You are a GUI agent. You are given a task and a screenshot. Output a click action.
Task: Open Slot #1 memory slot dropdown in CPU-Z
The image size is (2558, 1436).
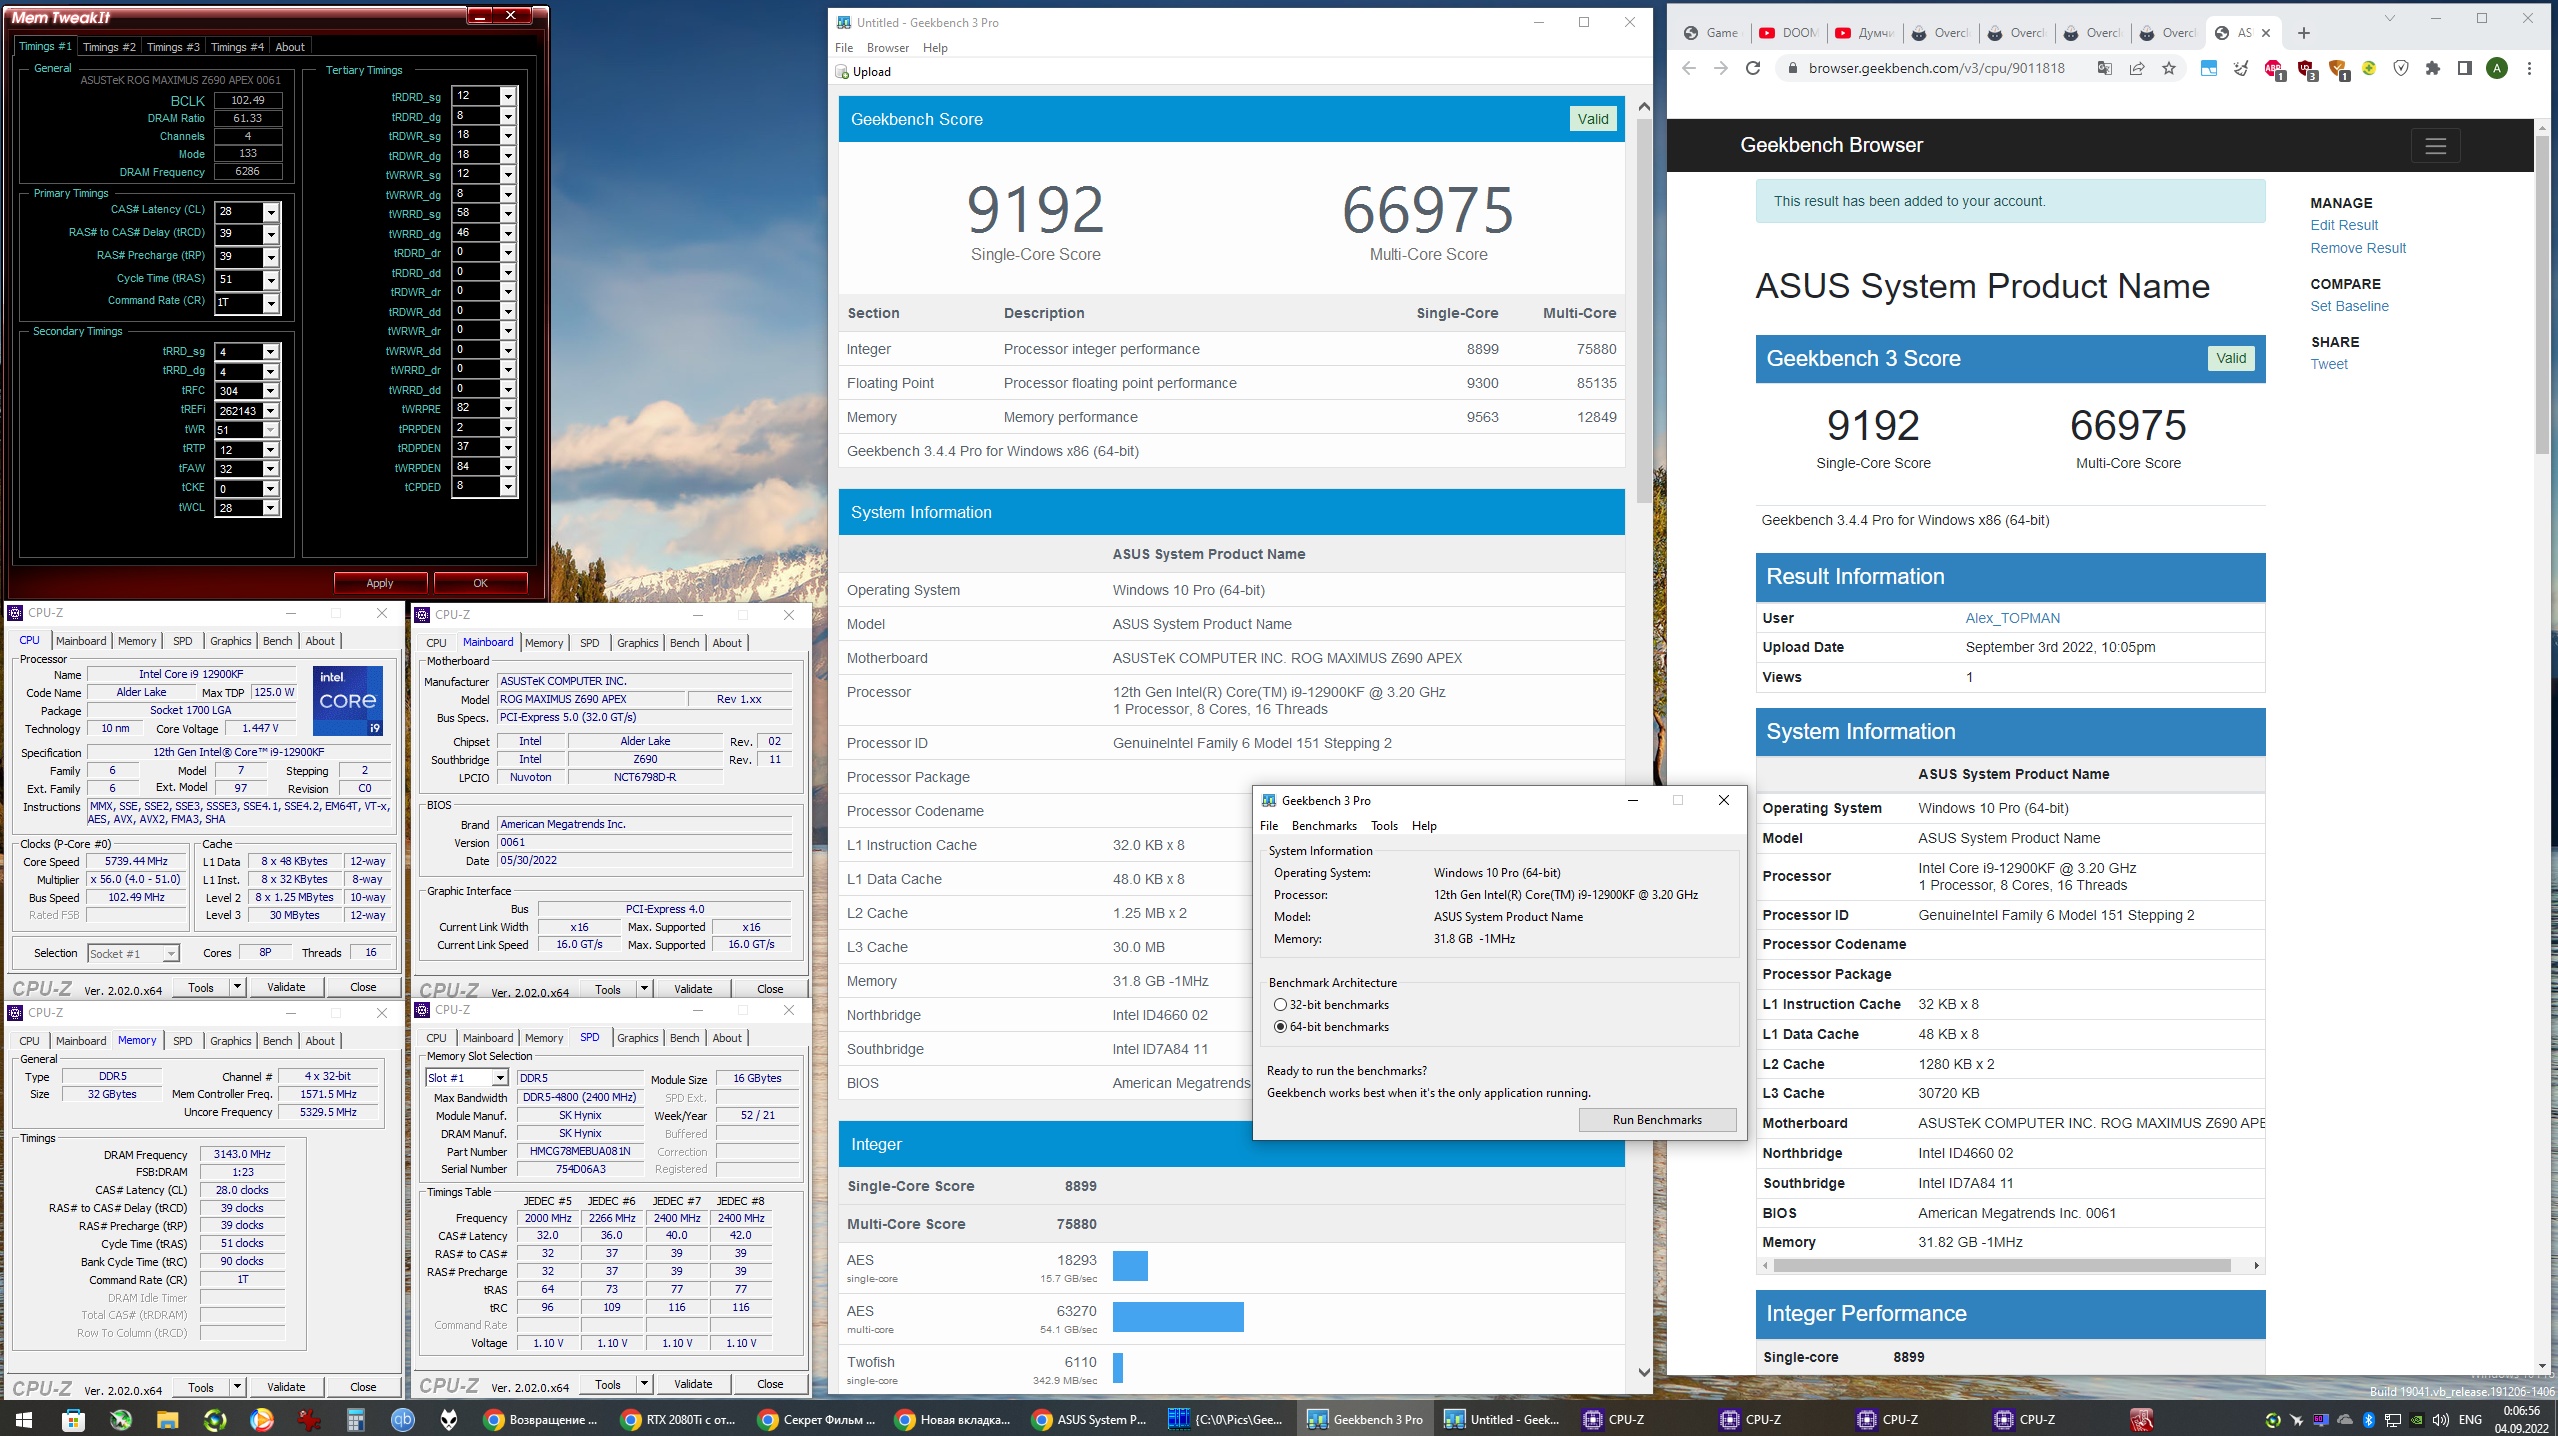(x=467, y=1078)
